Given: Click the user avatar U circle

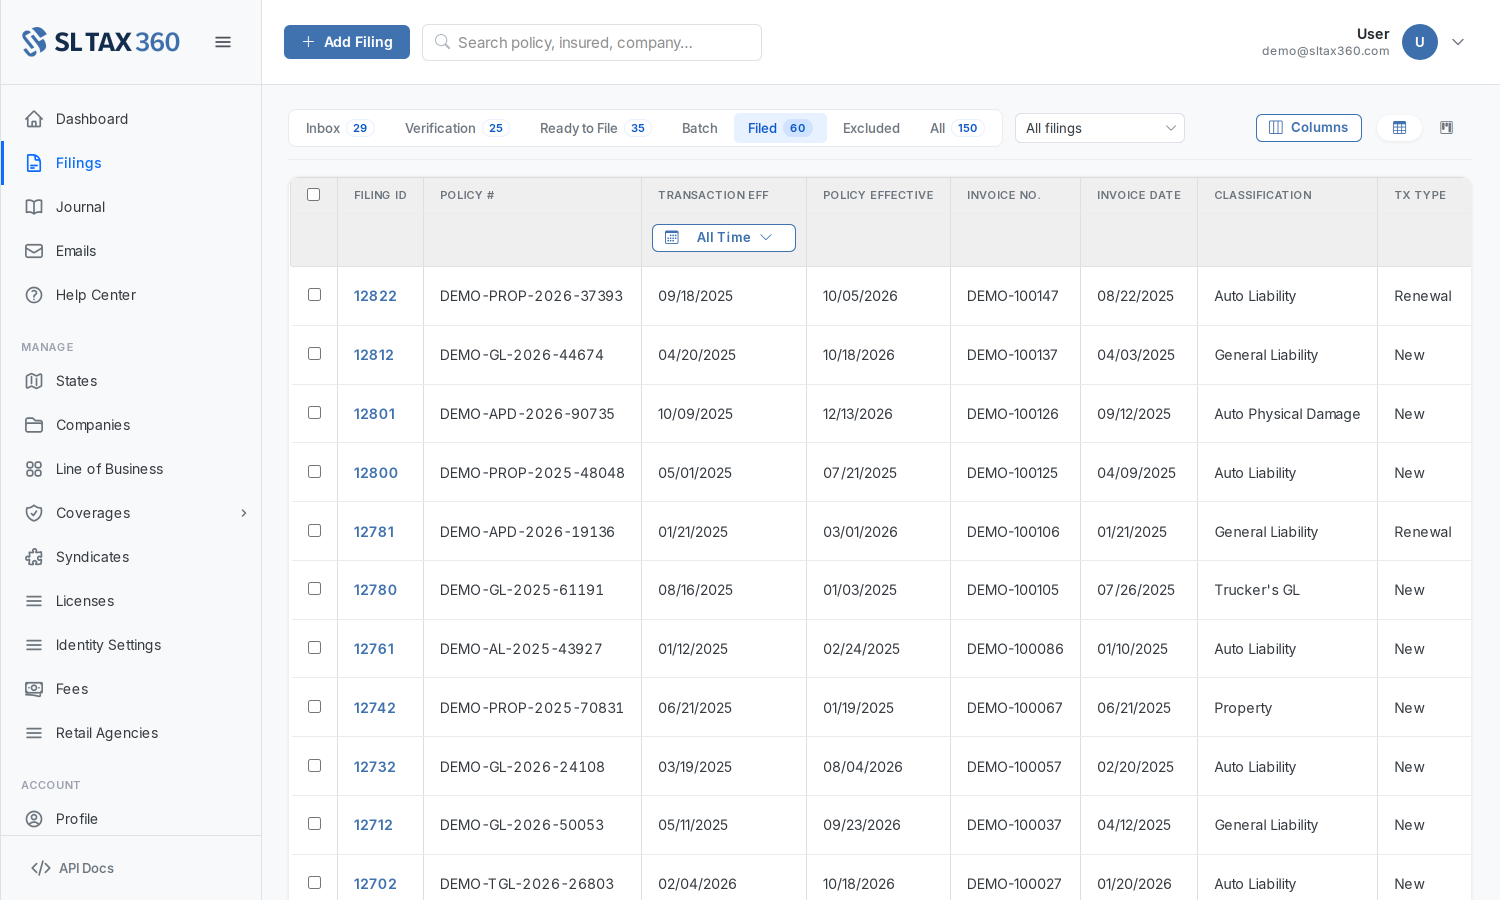Looking at the screenshot, I should click(1420, 42).
